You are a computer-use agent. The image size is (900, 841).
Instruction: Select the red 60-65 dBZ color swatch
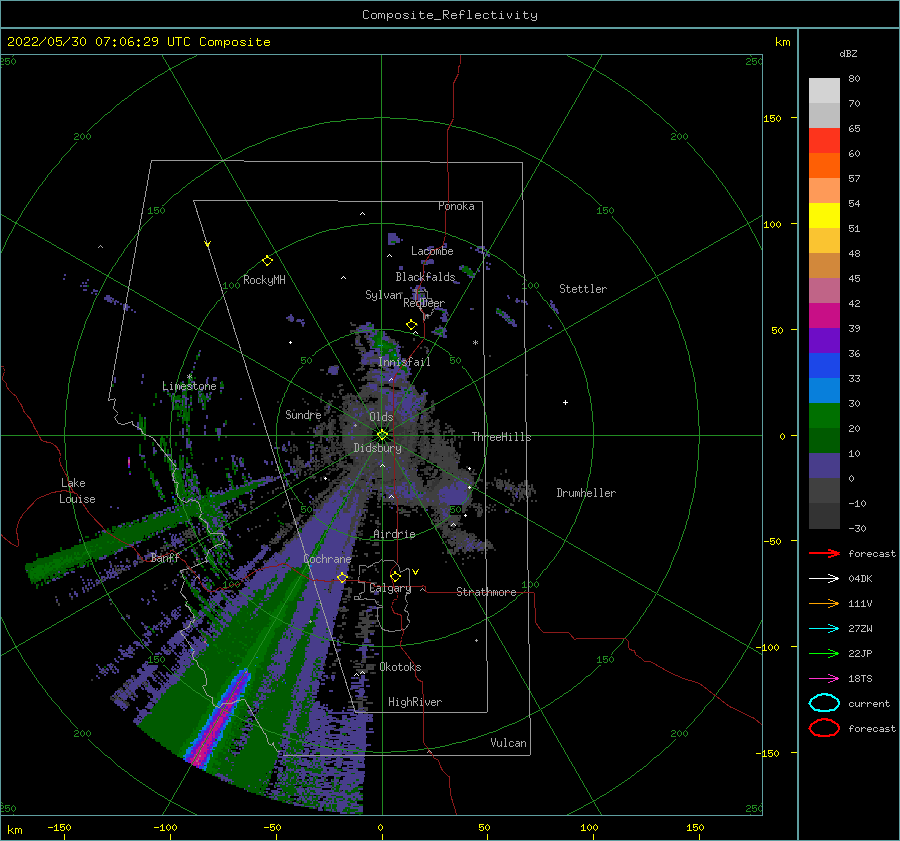[824, 141]
